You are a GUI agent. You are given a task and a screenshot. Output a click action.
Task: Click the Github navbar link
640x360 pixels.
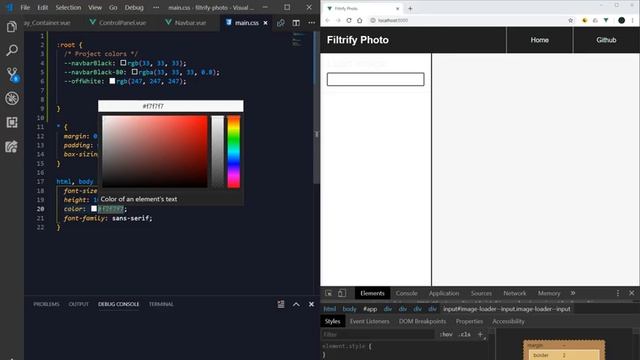tap(606, 40)
